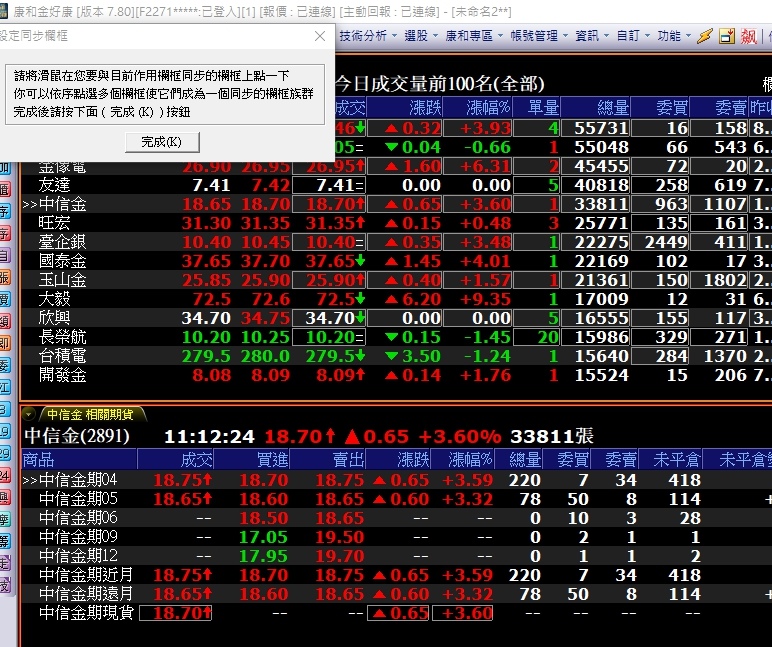772x647 pixels.
Task: Open the round dropdown beside 中信金 相關期貨 tab
Action: click(29, 415)
